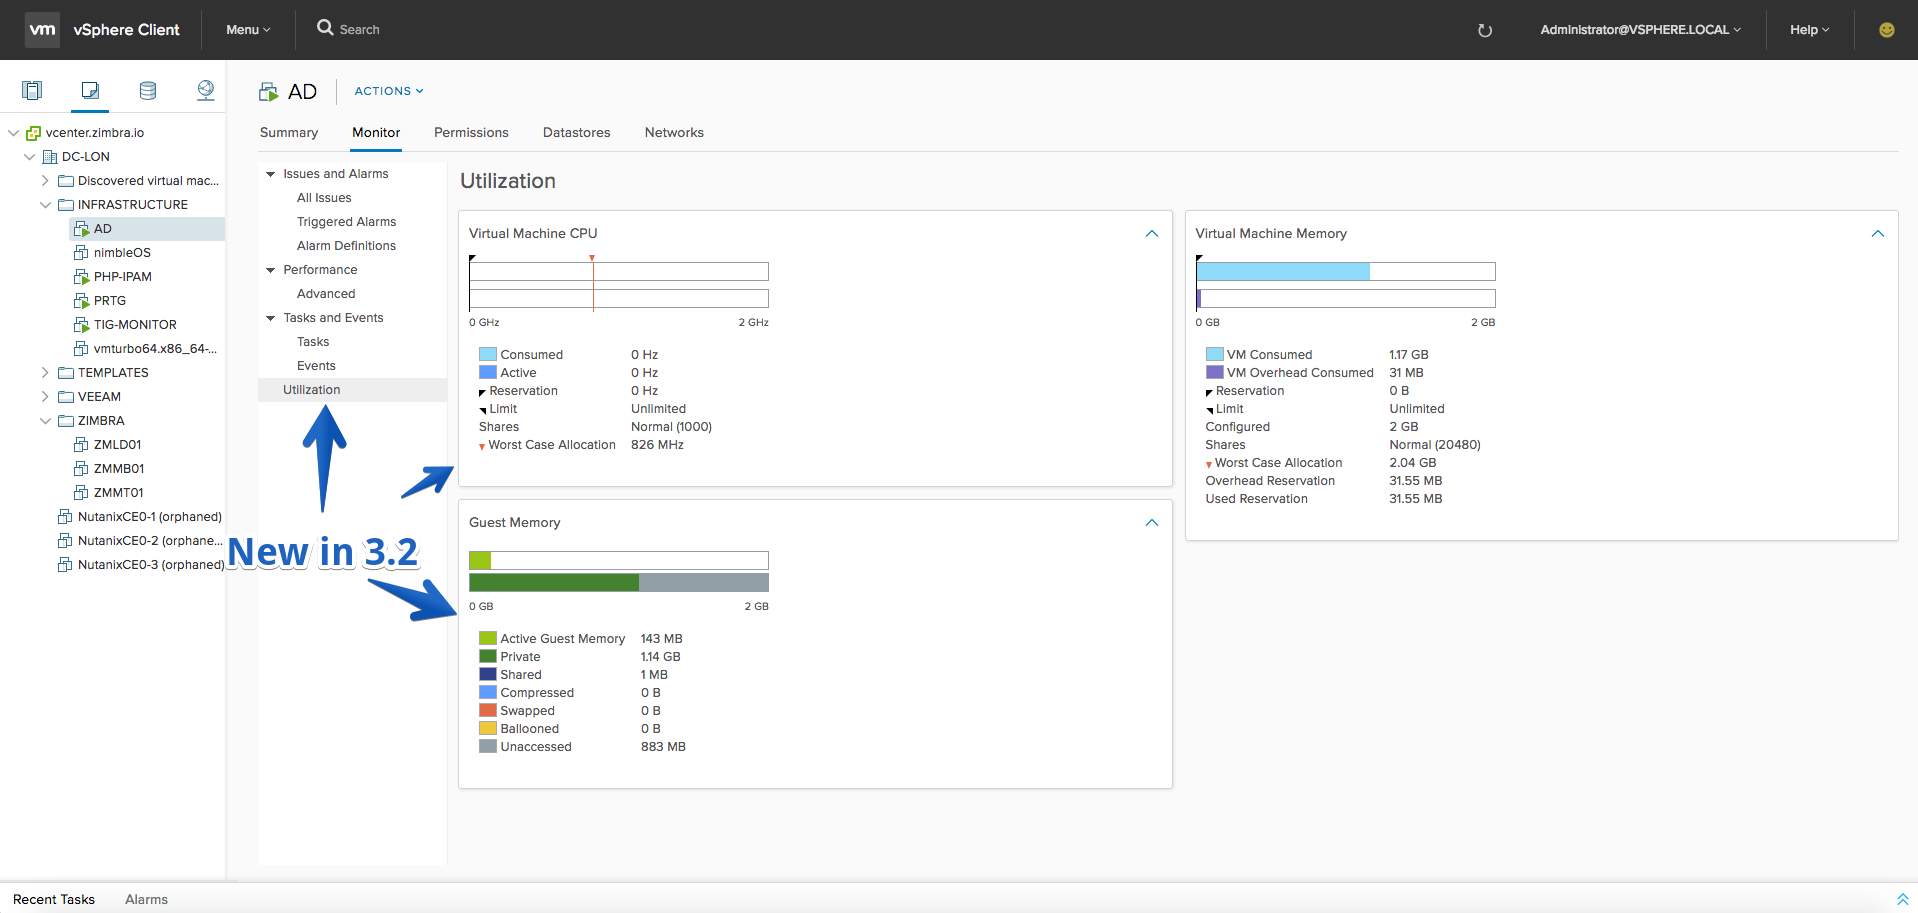Collapse the Guest Memory panel
Image resolution: width=1918 pixels, height=913 pixels.
click(1152, 523)
